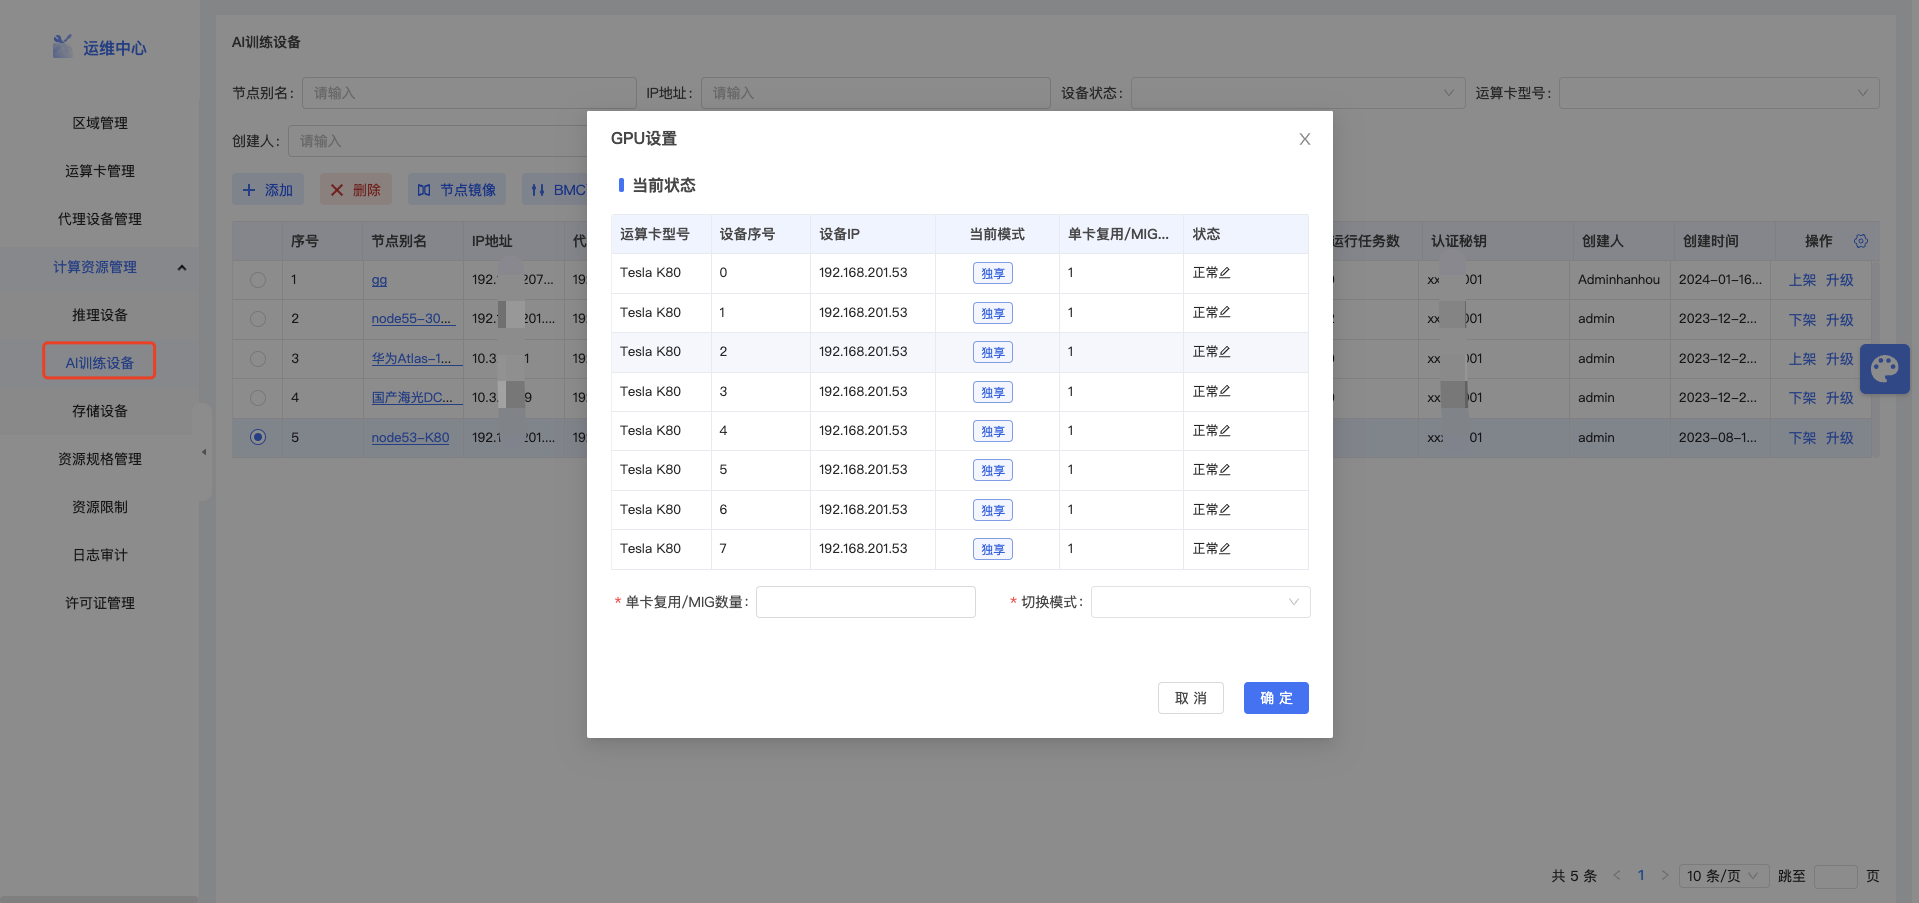Click the sidebar collapse arrow handle
The image size is (1919, 903).
(x=205, y=452)
